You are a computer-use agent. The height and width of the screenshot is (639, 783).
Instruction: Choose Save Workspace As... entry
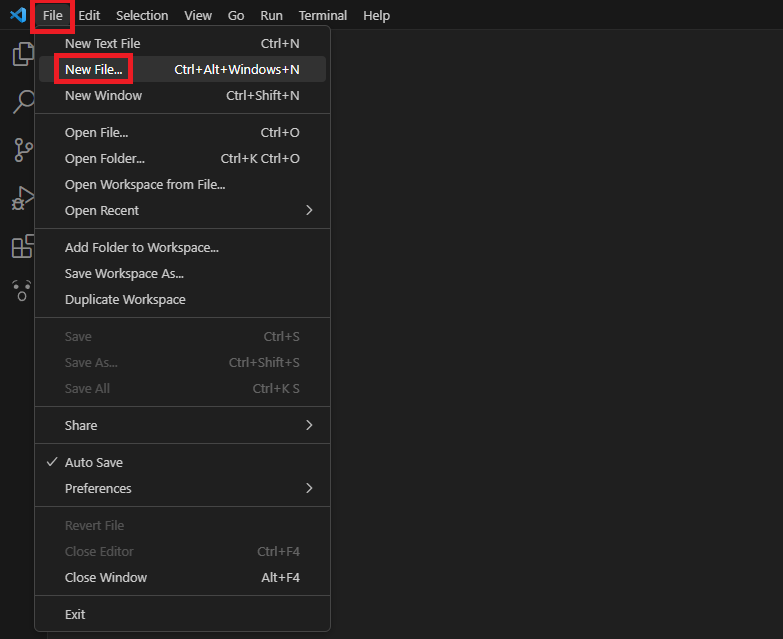124,273
